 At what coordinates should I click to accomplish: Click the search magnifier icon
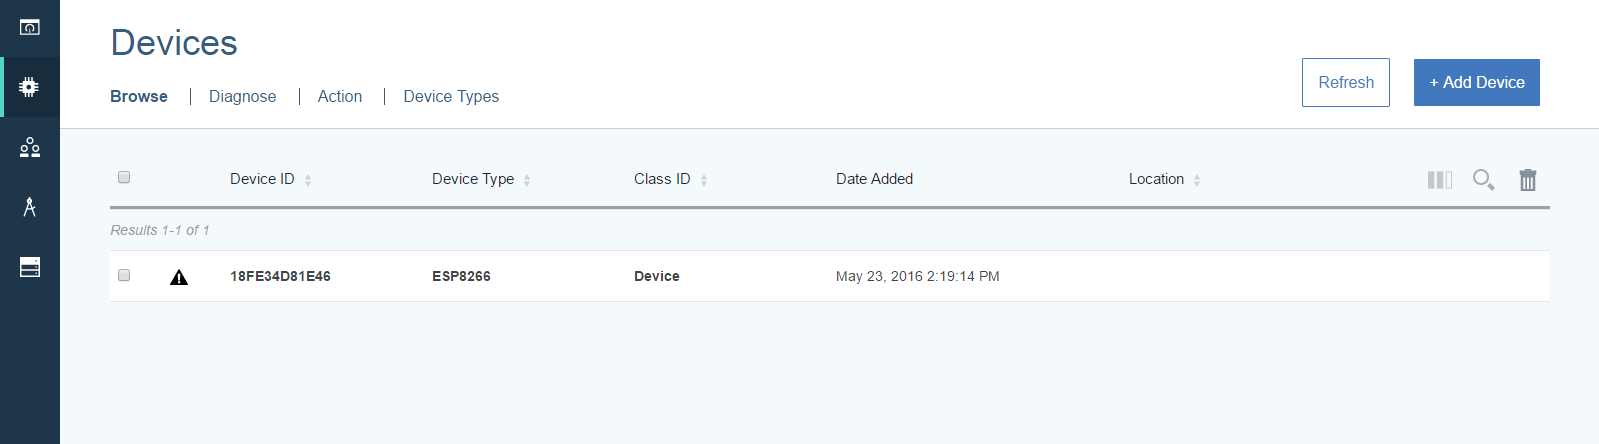(x=1483, y=180)
